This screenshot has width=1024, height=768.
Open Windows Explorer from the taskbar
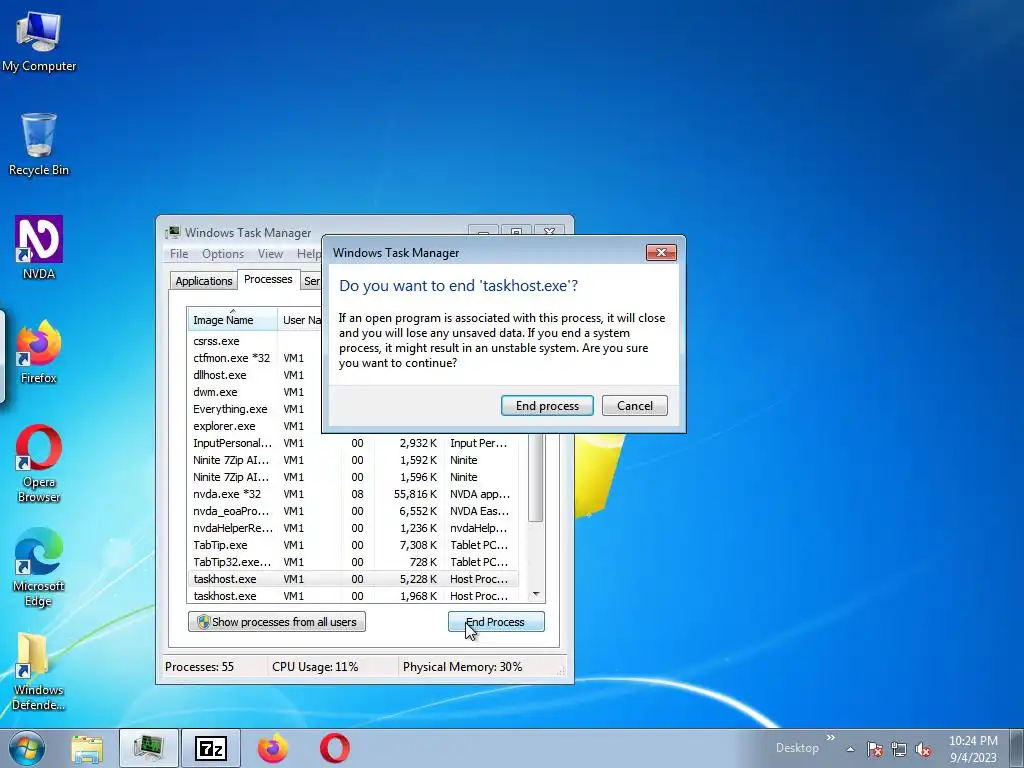[x=87, y=748]
